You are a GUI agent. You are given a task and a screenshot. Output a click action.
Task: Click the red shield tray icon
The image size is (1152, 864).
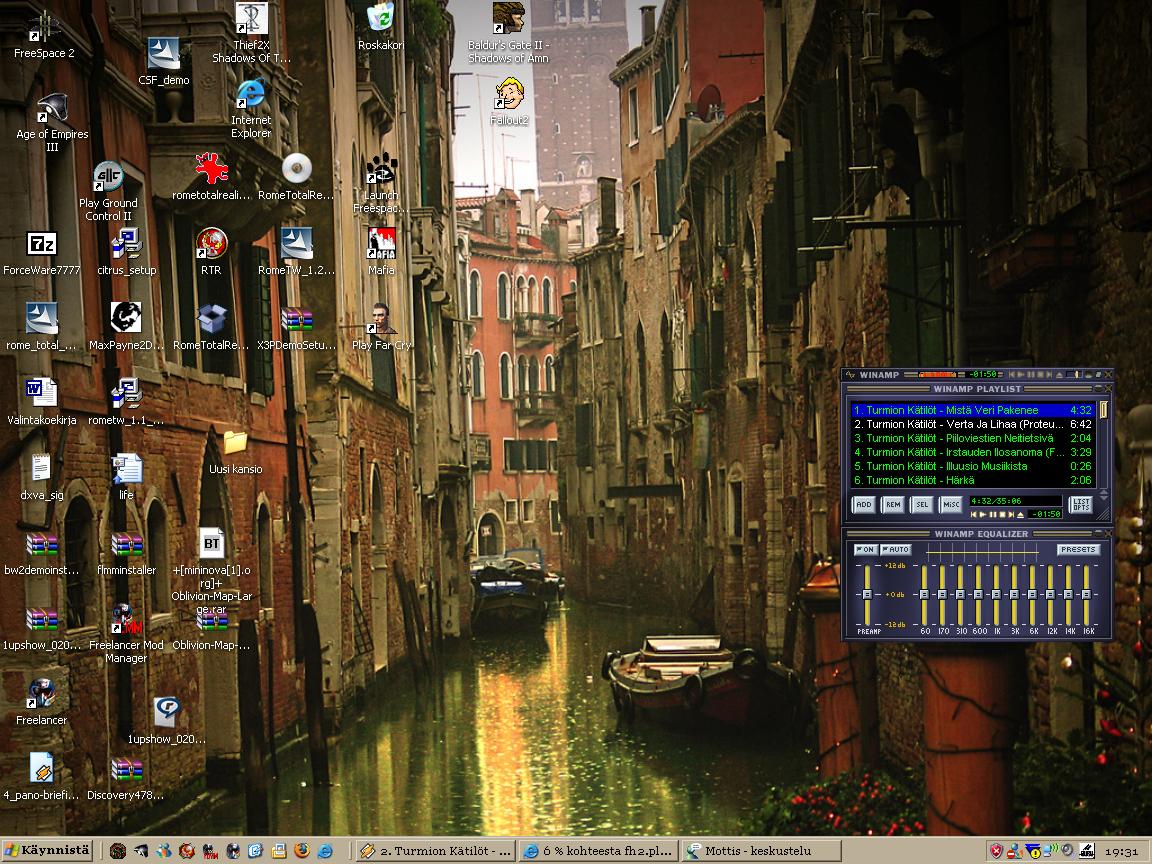tap(996, 851)
